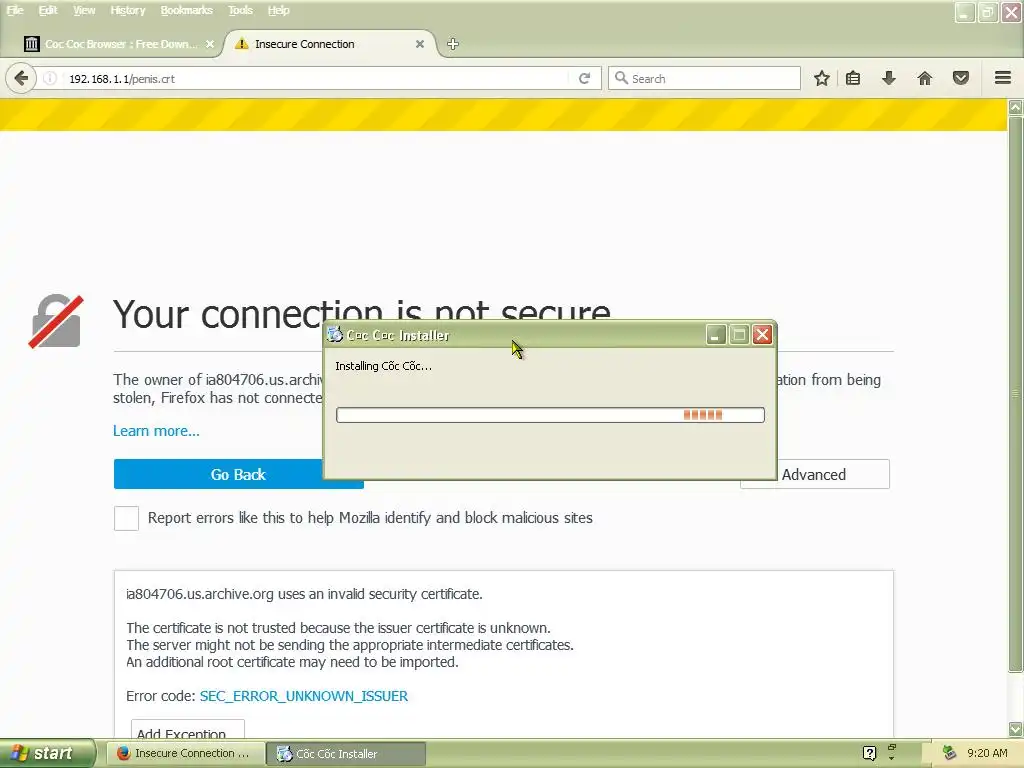Image resolution: width=1024 pixels, height=768 pixels.
Task: Open the Tools menu
Action: (x=240, y=10)
